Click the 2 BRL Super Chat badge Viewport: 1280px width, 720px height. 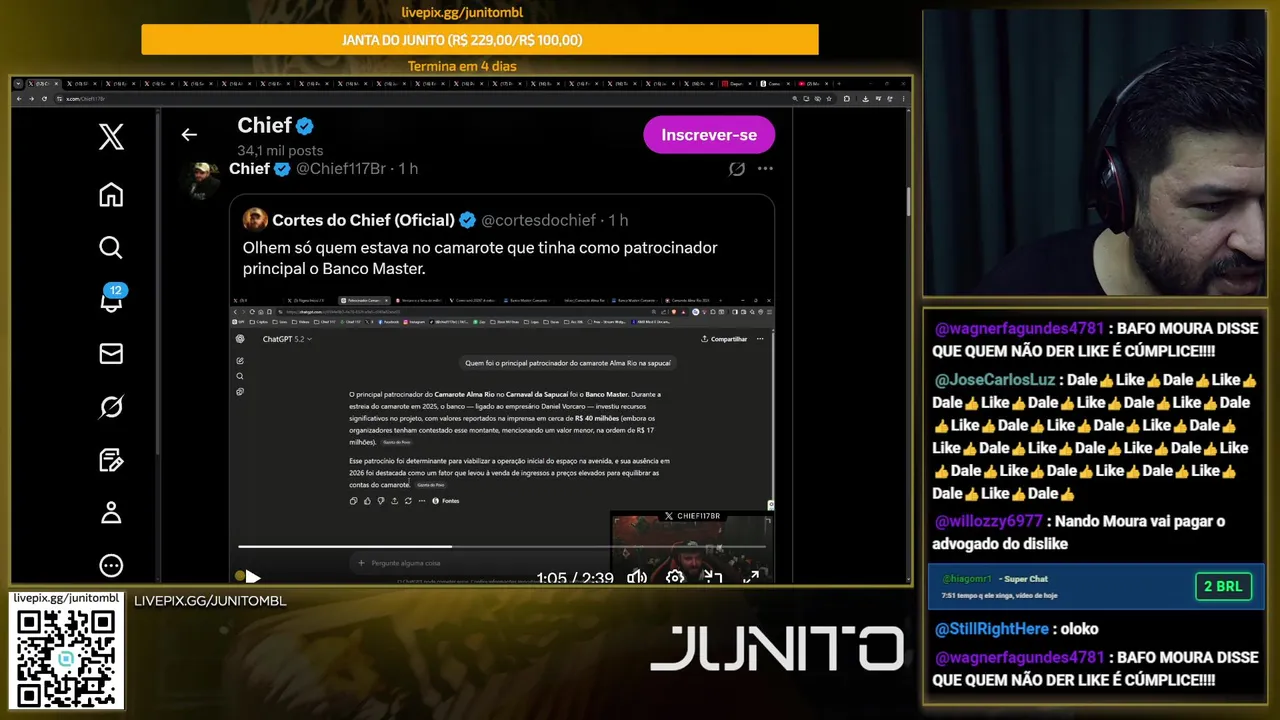click(x=1223, y=586)
